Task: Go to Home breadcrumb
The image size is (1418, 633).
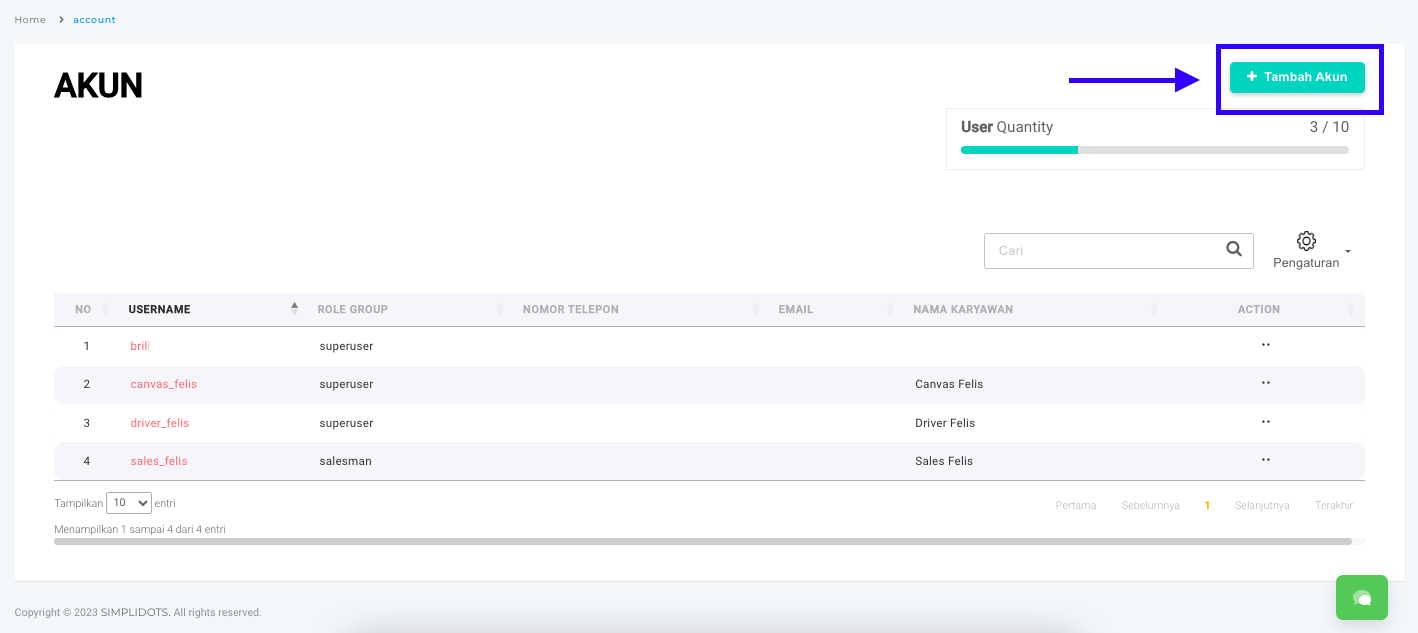Action: [x=30, y=20]
